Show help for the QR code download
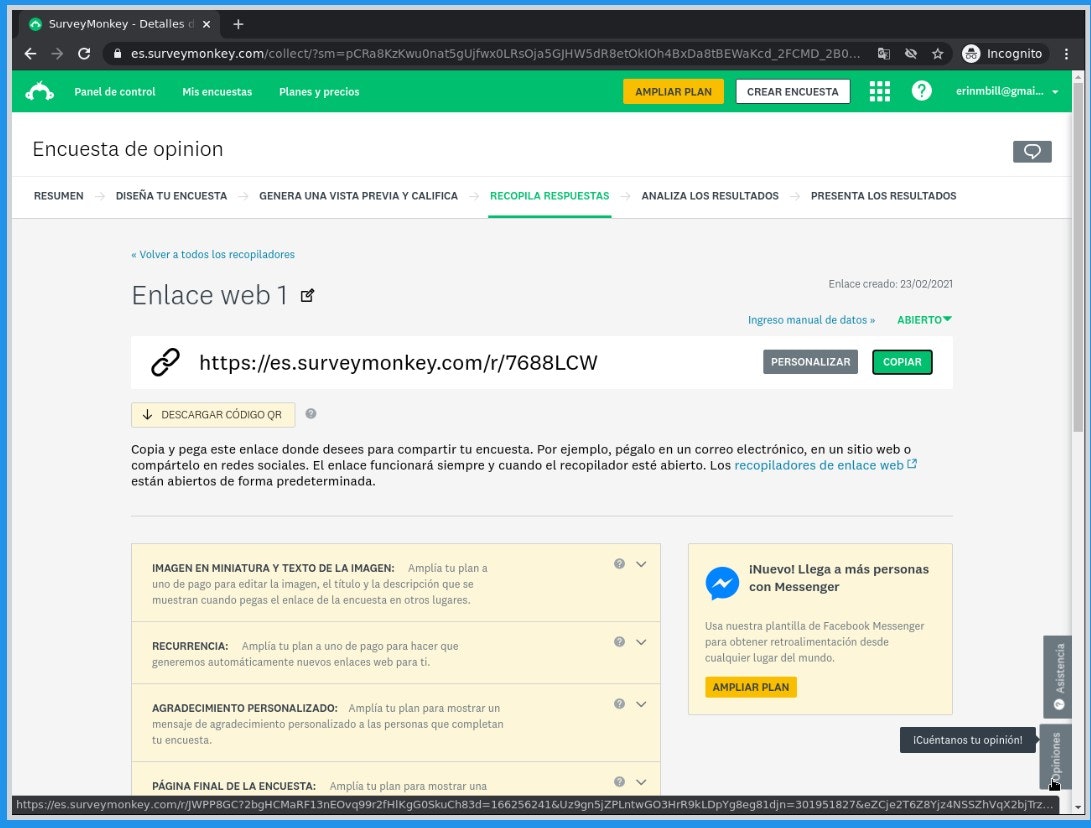 pos(311,413)
